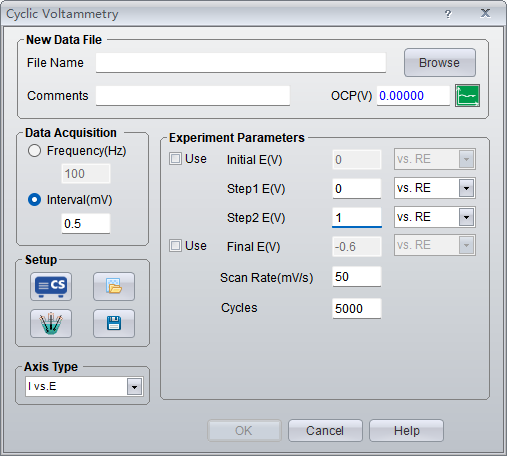This screenshot has height=456, width=507.
Task: Click the Cancel button
Action: [x=325, y=431]
